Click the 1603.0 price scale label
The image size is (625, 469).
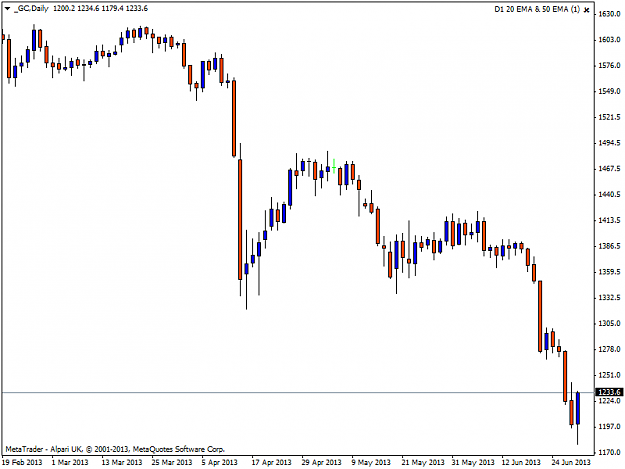609,39
